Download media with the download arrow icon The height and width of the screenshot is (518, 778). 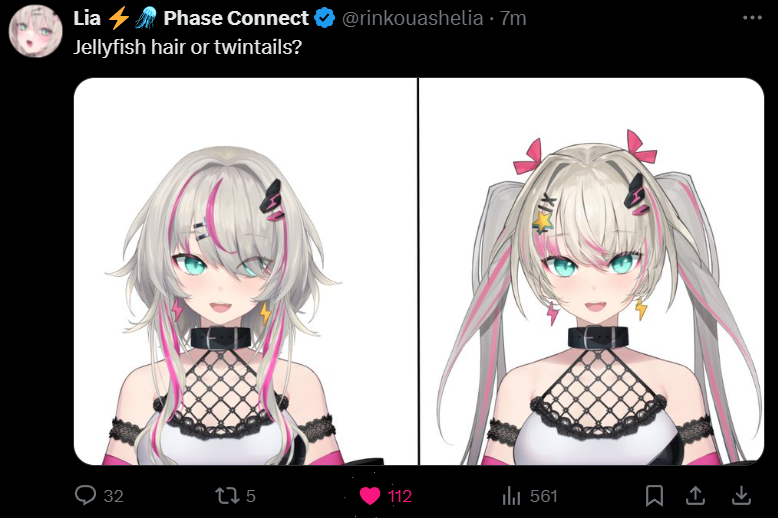click(x=741, y=495)
